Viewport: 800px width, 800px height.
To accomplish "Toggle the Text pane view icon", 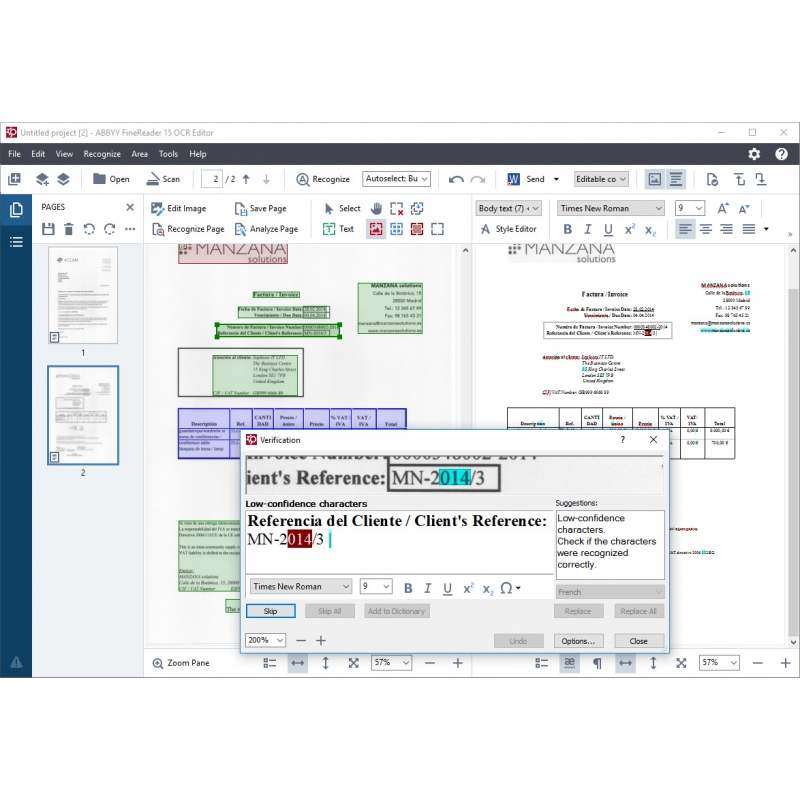I will click(676, 179).
